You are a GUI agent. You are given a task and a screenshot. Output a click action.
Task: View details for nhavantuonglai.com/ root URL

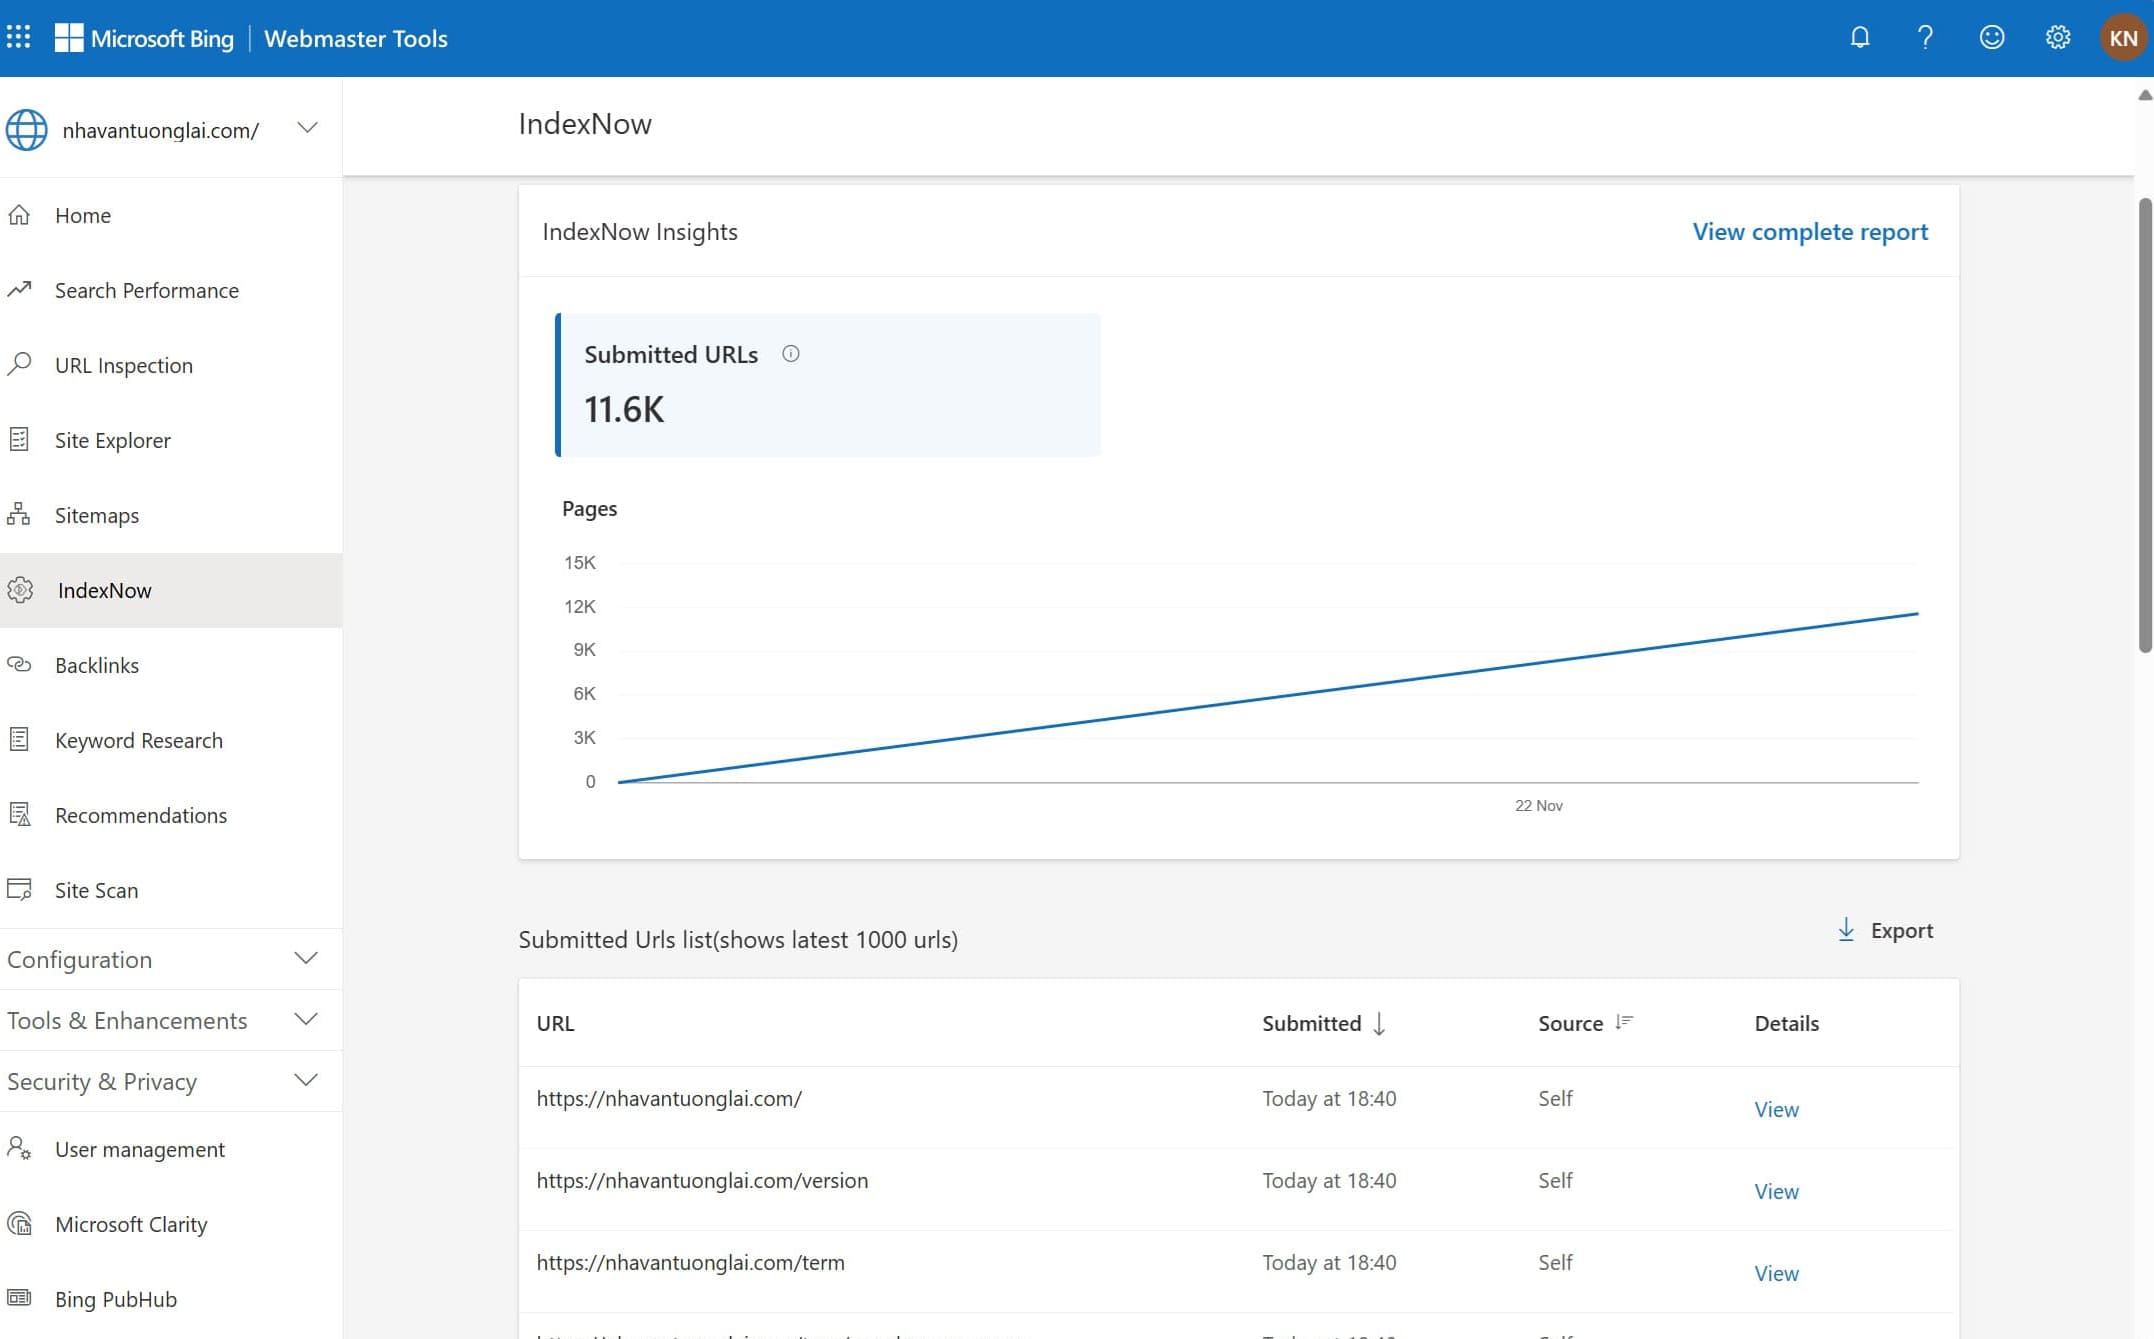pos(1776,1109)
